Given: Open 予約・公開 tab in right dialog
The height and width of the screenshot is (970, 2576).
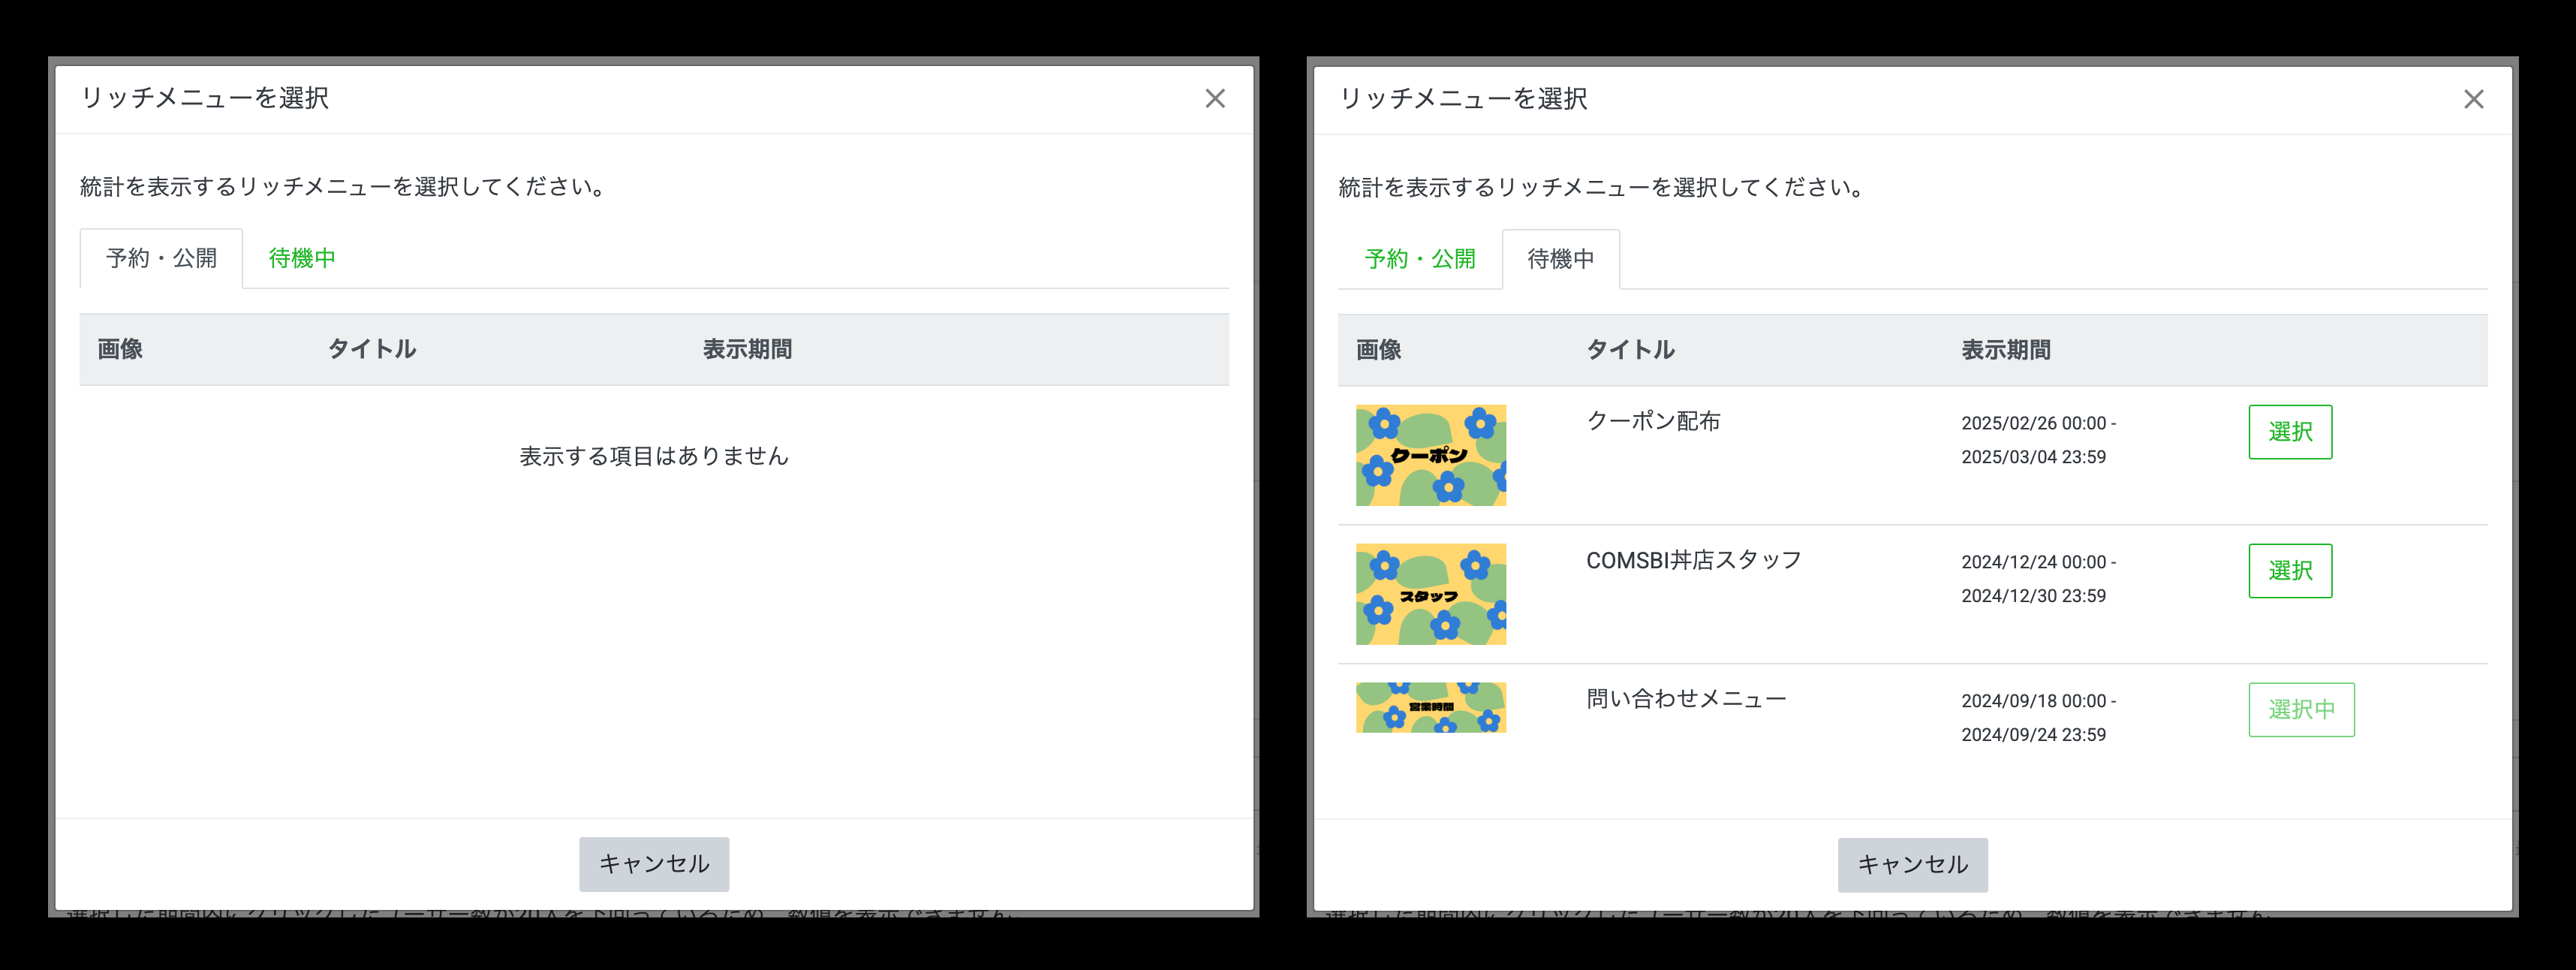Looking at the screenshot, I should pos(1419,259).
